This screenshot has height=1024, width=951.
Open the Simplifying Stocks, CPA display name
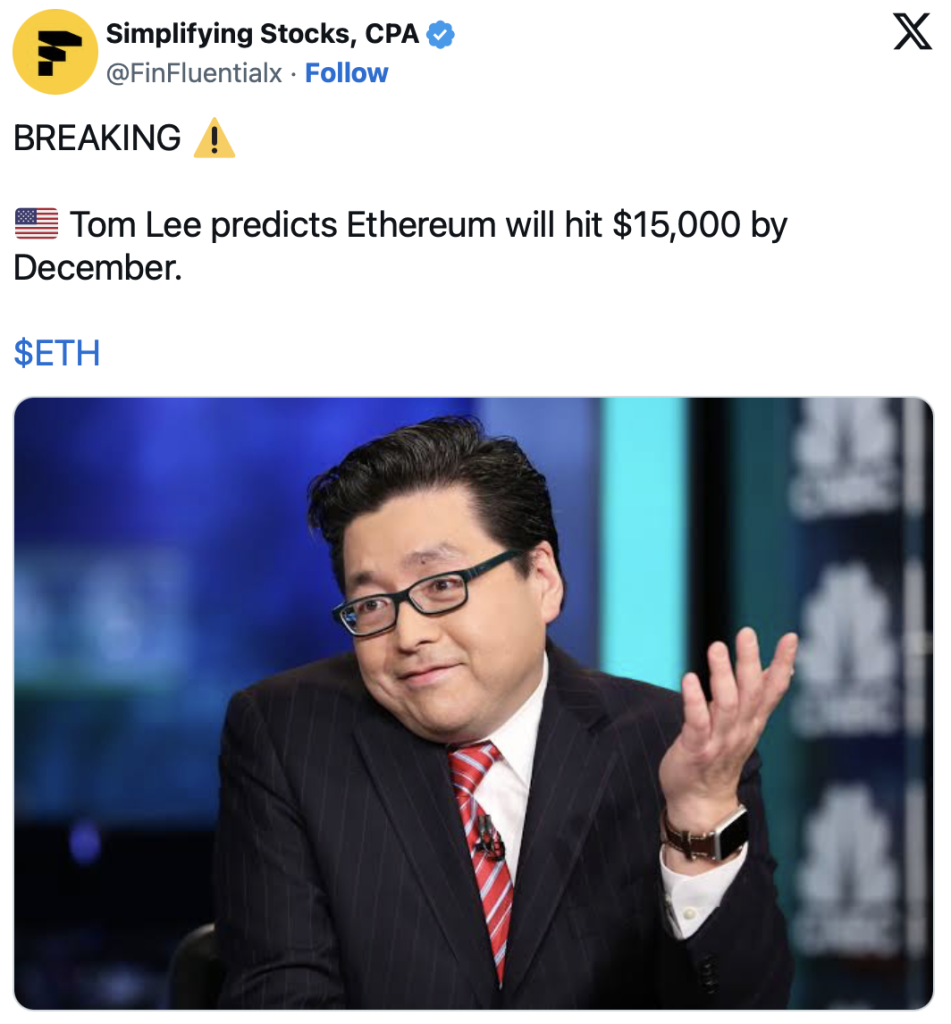(x=263, y=34)
